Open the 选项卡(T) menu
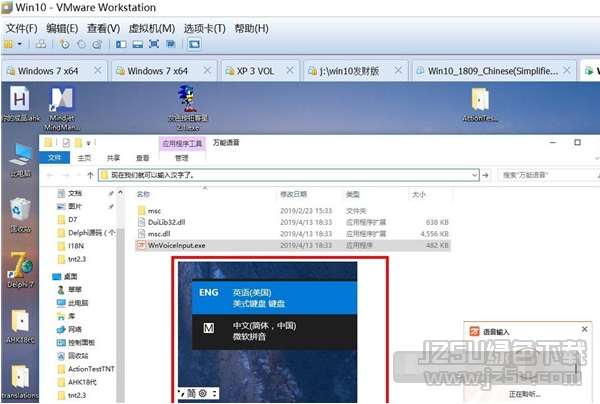 tap(204, 28)
